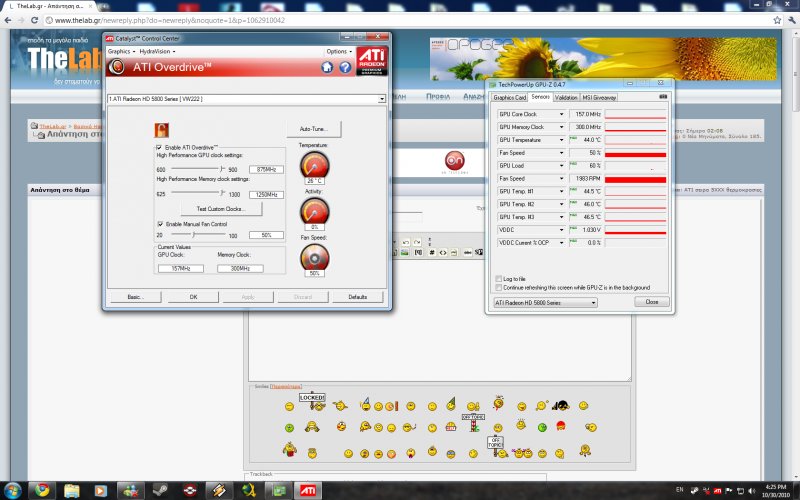Switch to GPU-Z Validation tab
This screenshot has height=500, width=800.
[x=566, y=97]
